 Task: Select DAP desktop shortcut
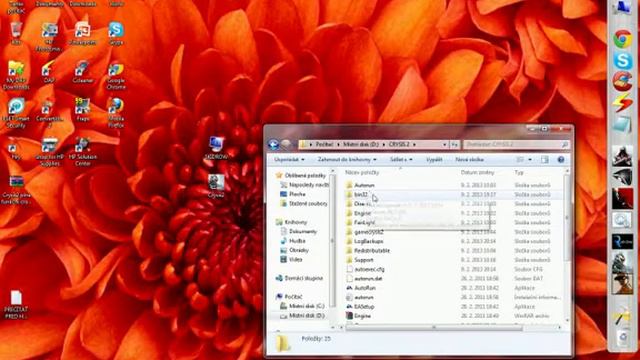click(x=49, y=72)
